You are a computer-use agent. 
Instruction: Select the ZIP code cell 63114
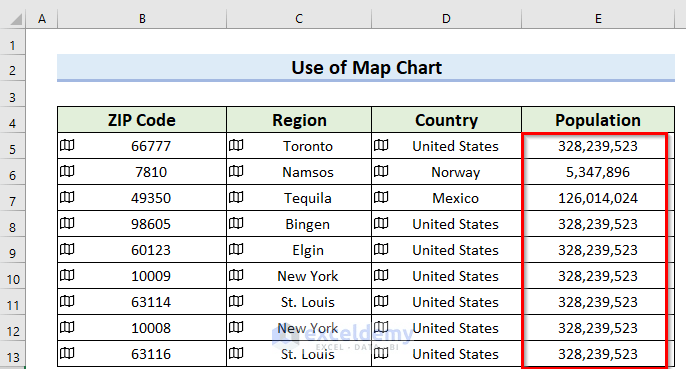point(142,302)
